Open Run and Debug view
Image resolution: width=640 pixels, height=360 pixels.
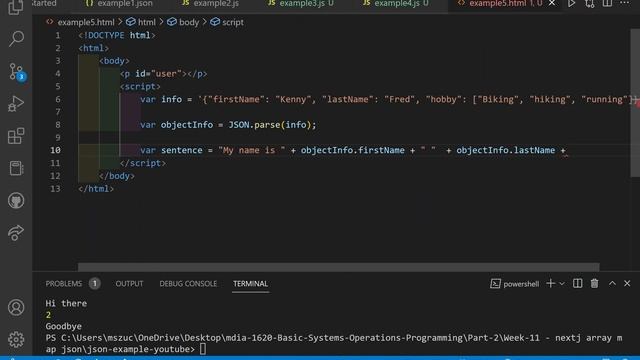coord(16,103)
